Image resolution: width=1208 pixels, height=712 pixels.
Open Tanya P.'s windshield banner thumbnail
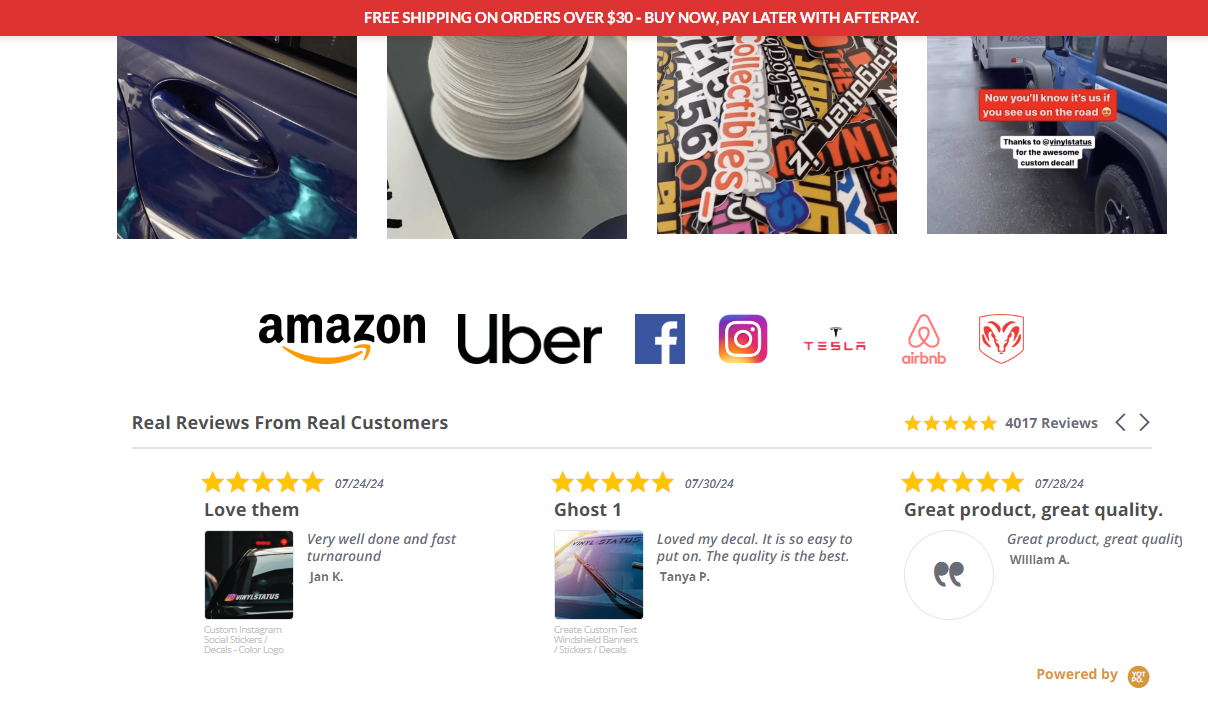599,575
